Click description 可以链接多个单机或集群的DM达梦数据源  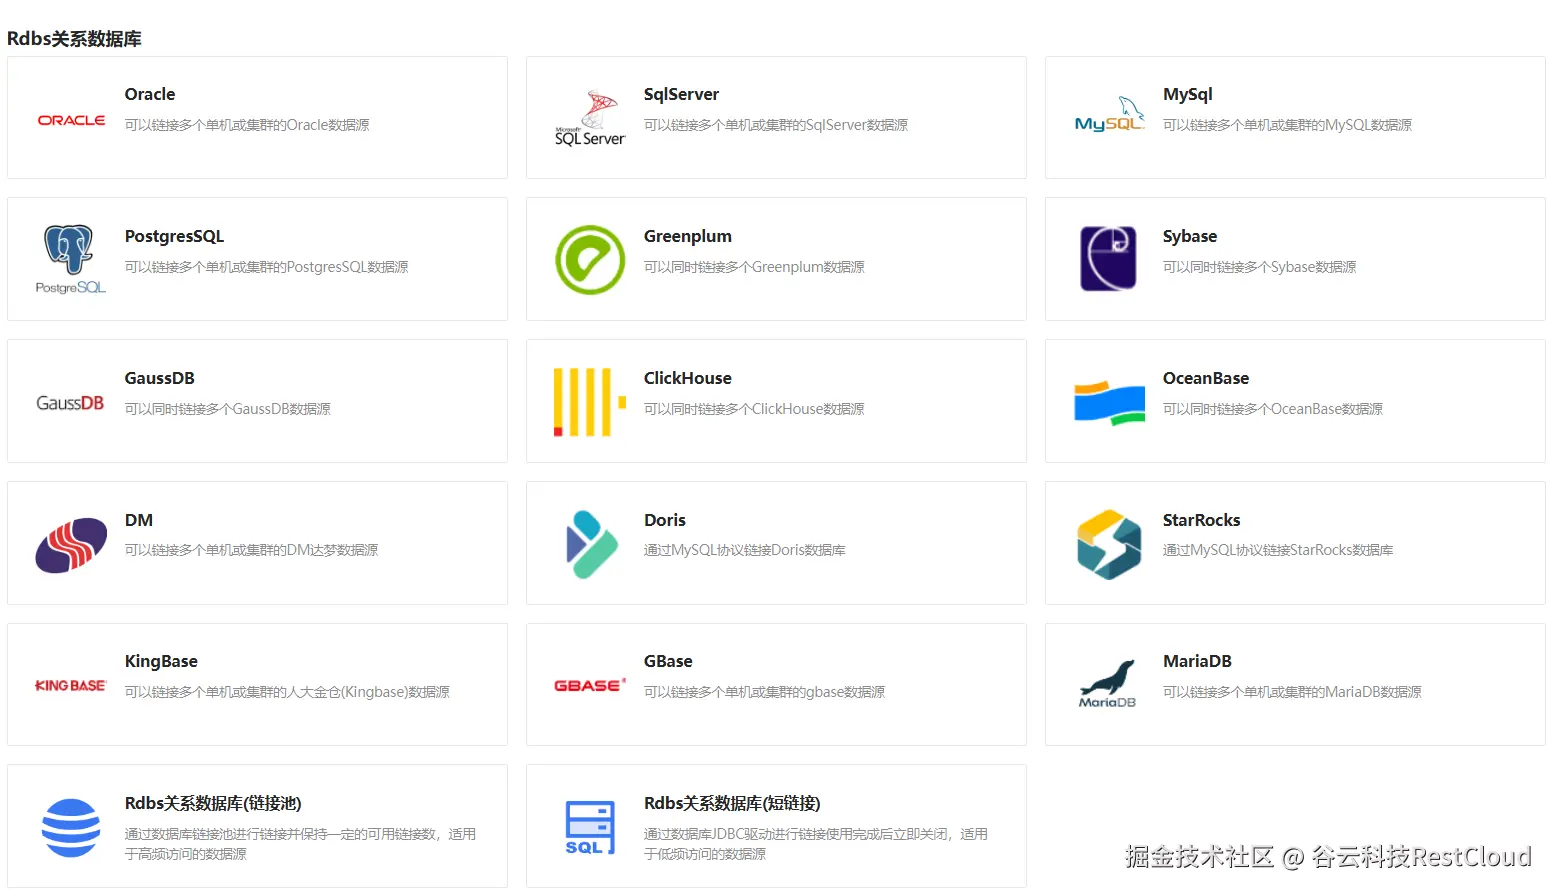(251, 550)
